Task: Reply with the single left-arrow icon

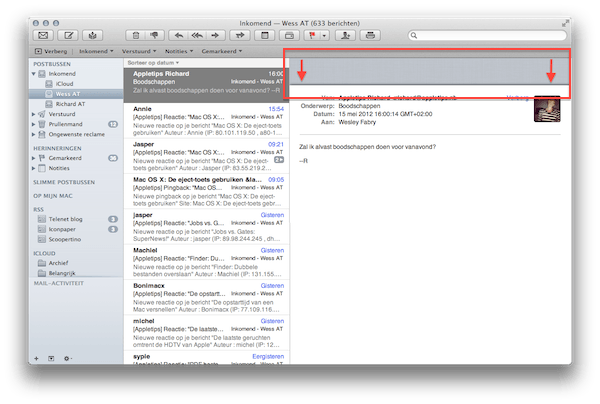Action: 178,36
